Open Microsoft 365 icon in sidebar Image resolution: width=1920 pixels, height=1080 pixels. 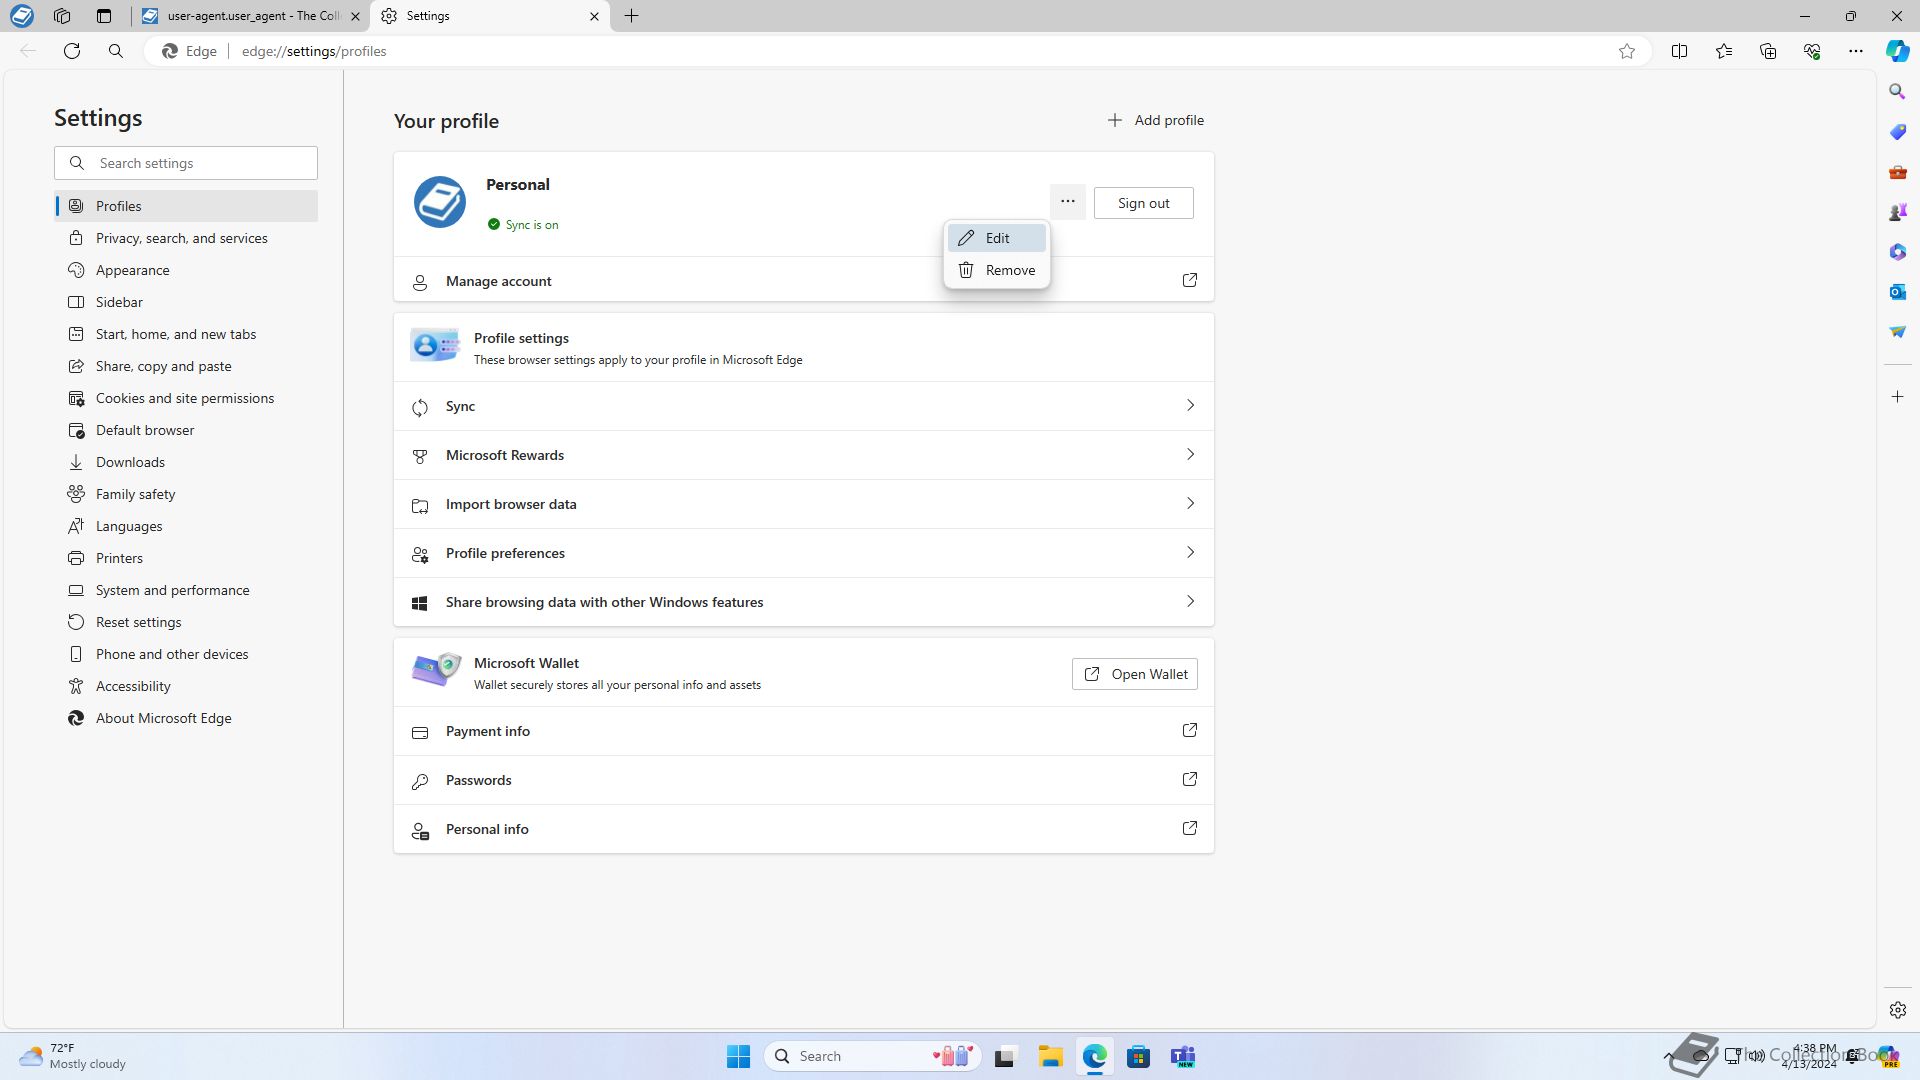pyautogui.click(x=1897, y=252)
